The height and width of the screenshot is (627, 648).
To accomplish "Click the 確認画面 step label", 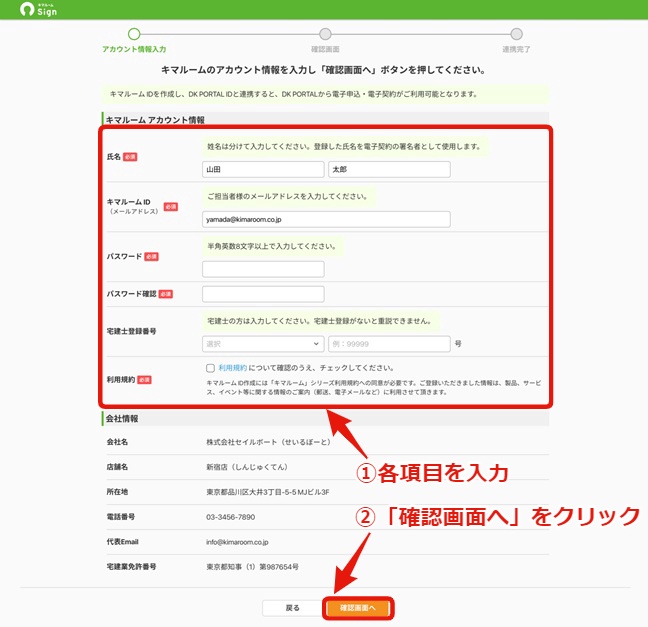I will point(325,49).
